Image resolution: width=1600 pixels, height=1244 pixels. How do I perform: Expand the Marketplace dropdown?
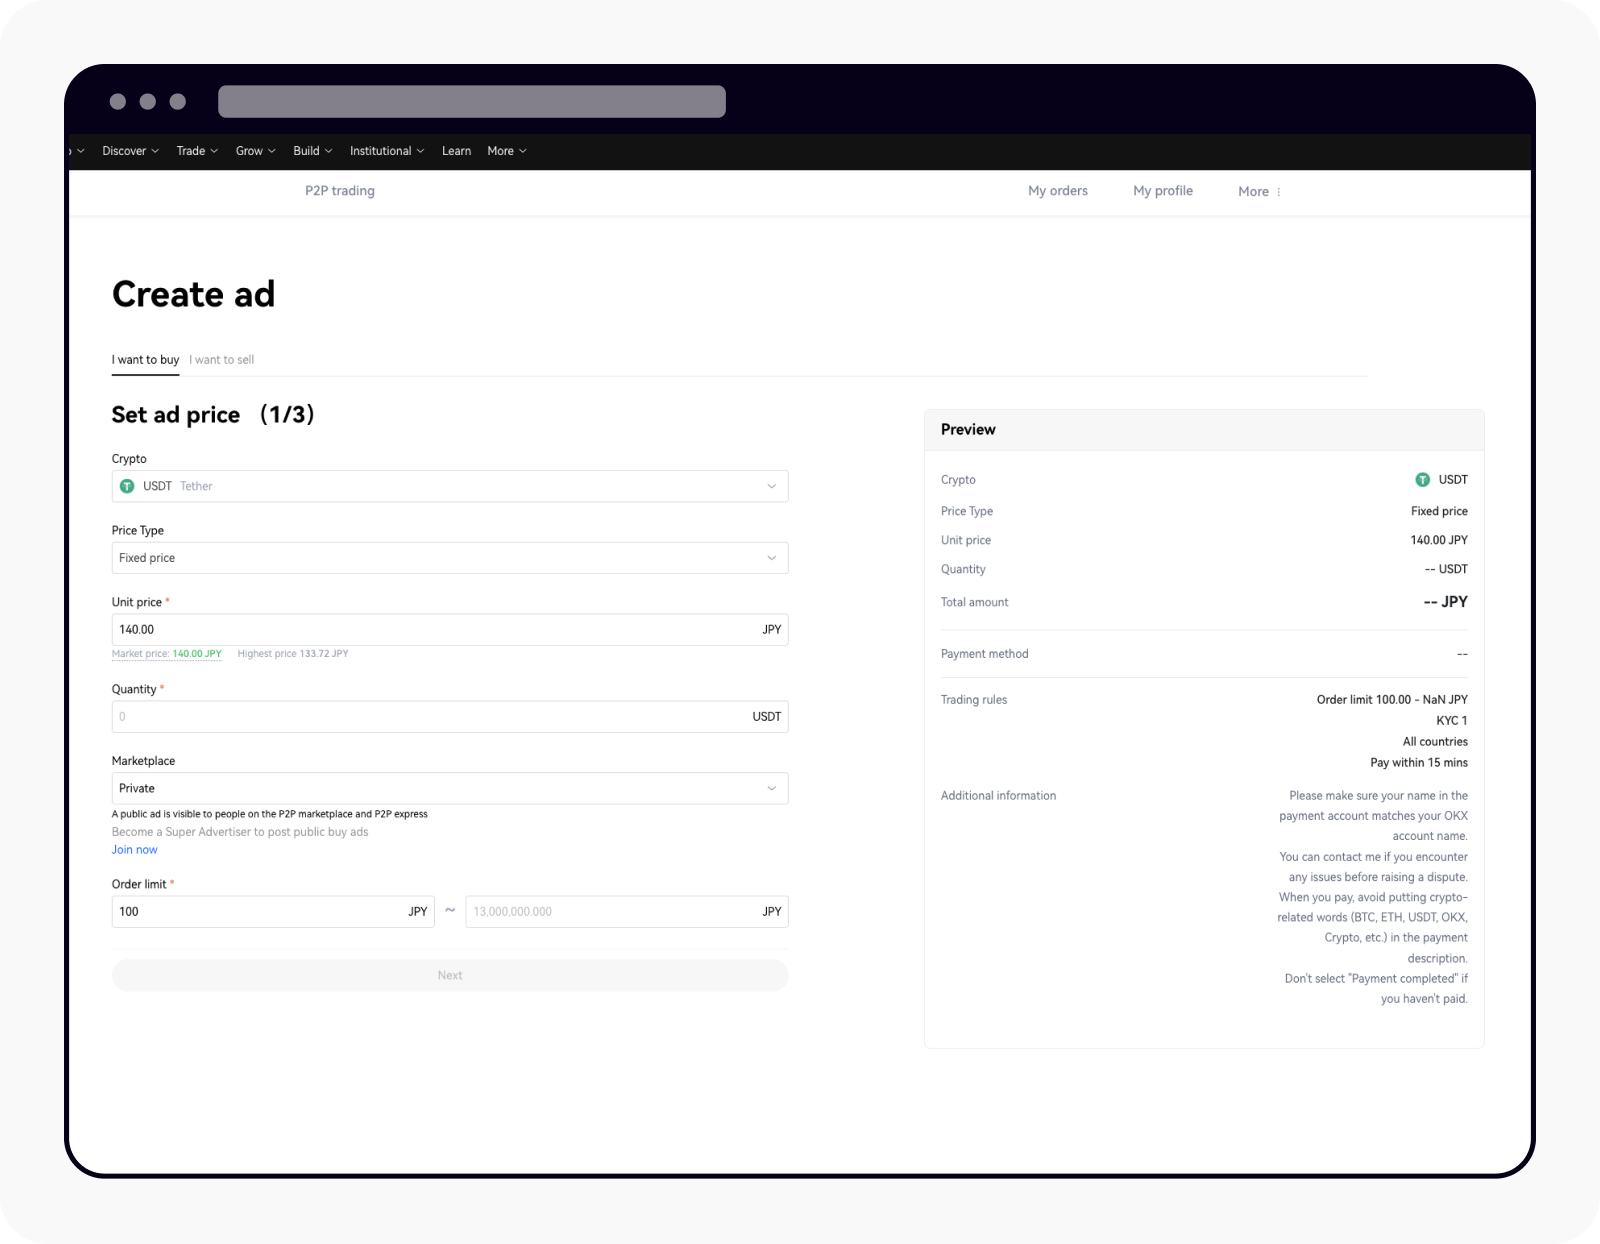click(771, 788)
